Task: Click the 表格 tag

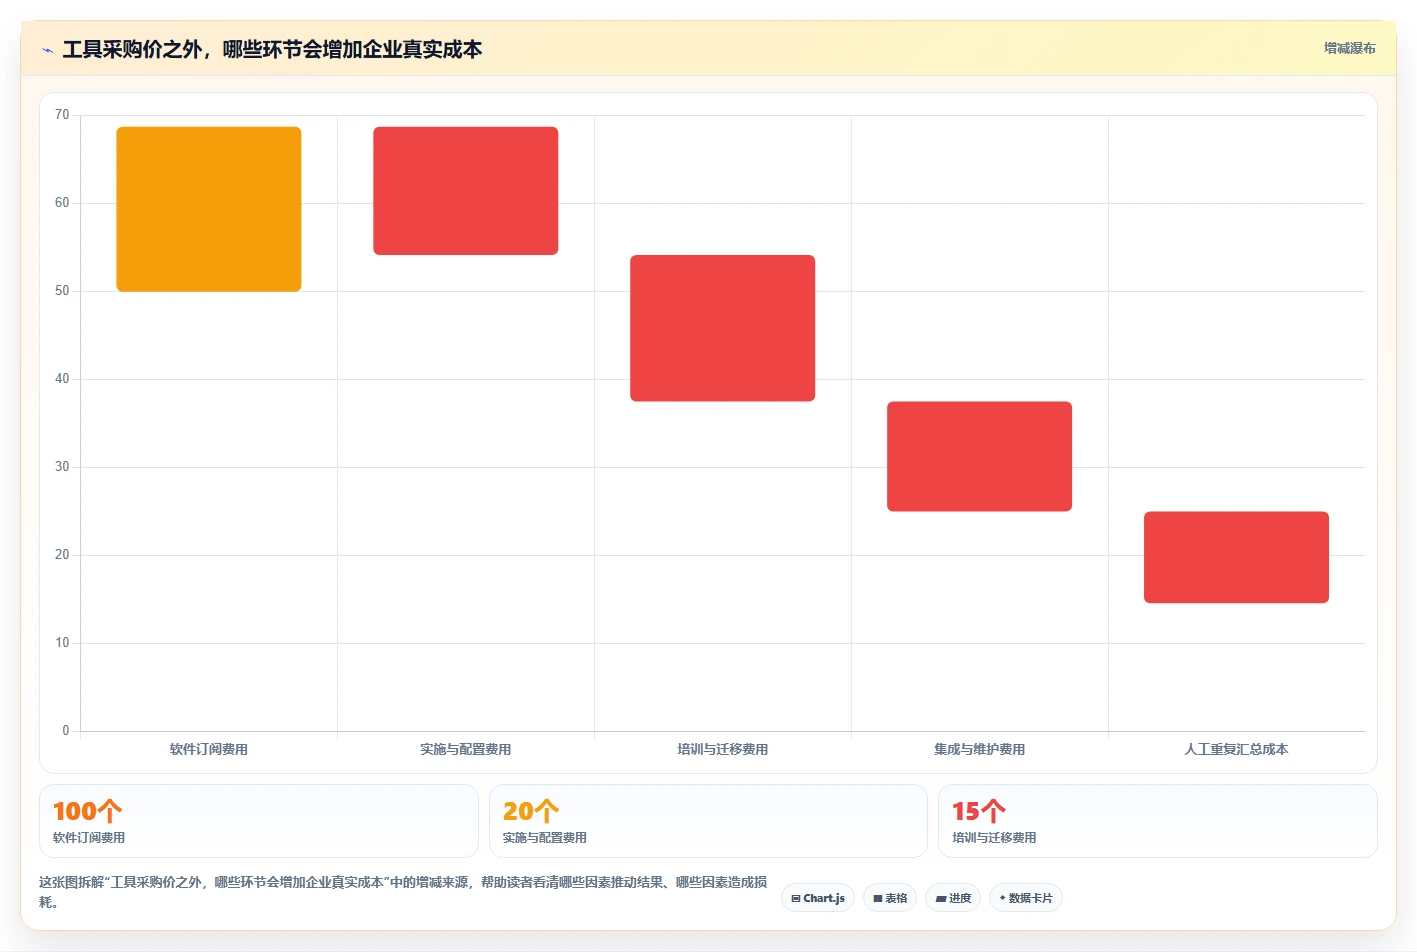Action: click(x=890, y=898)
